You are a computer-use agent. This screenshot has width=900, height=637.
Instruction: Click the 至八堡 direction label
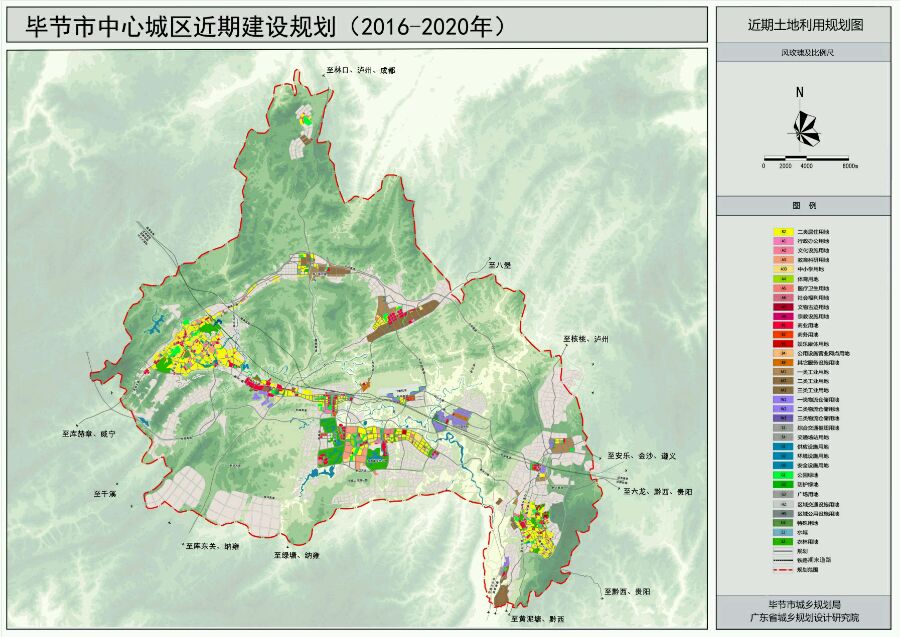(x=499, y=266)
